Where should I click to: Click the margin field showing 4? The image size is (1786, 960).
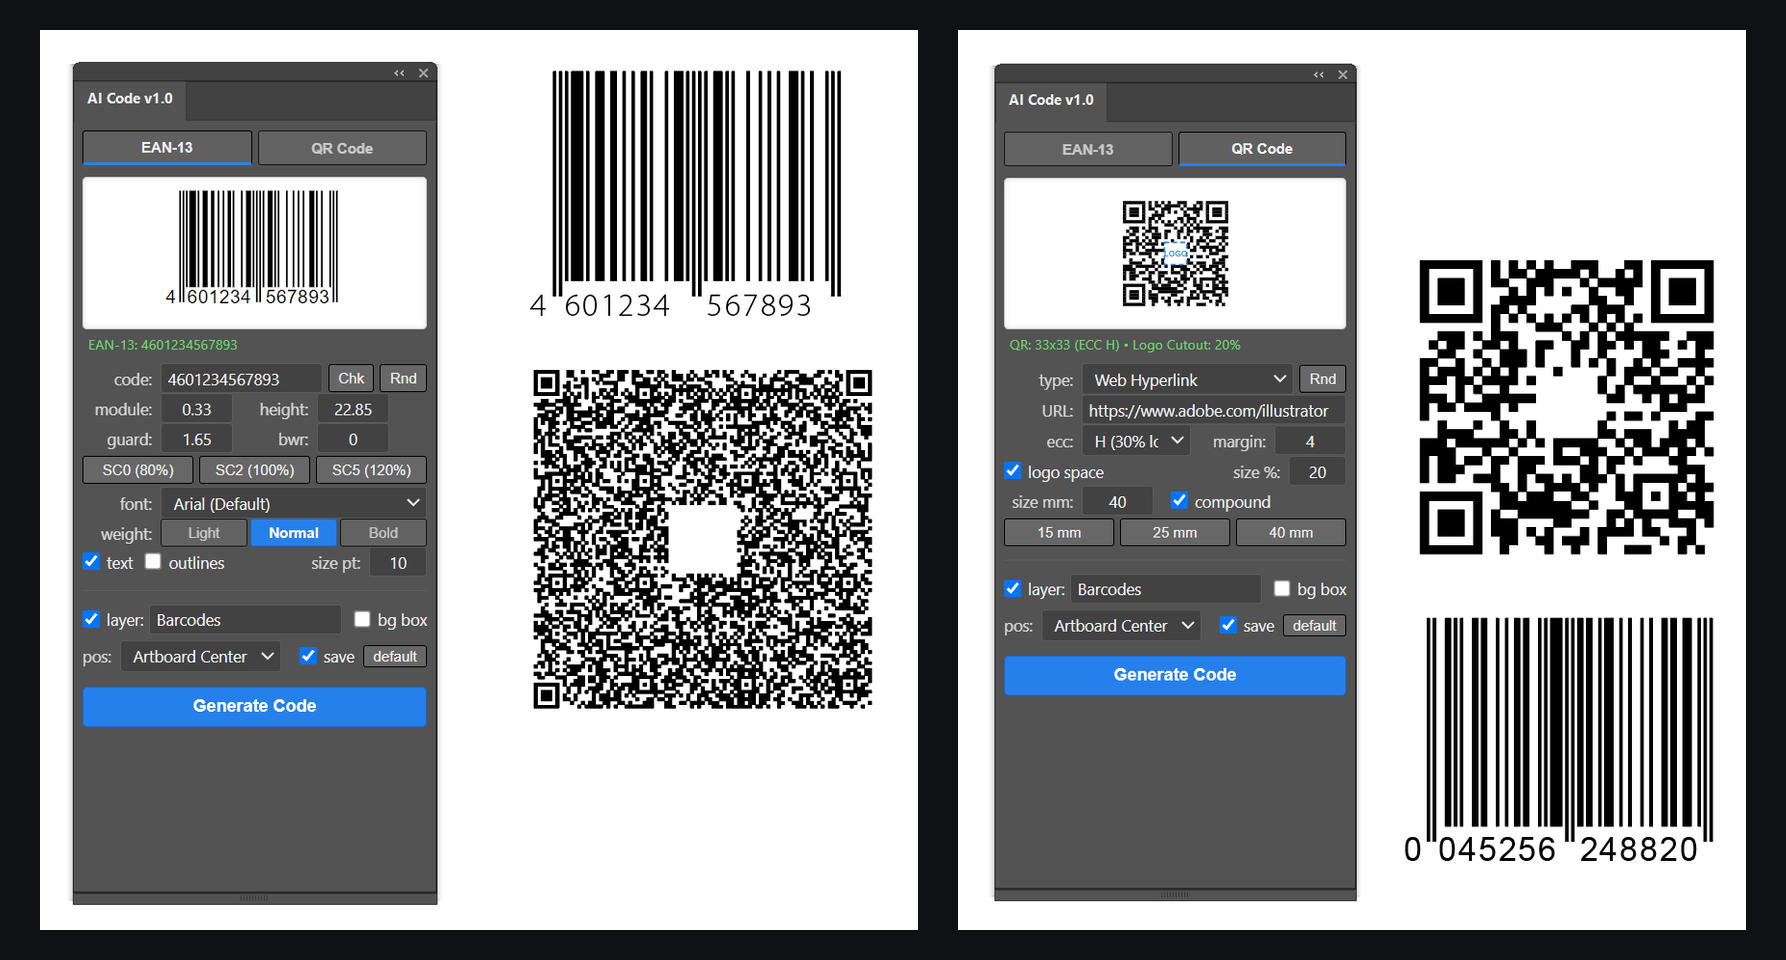1310,441
